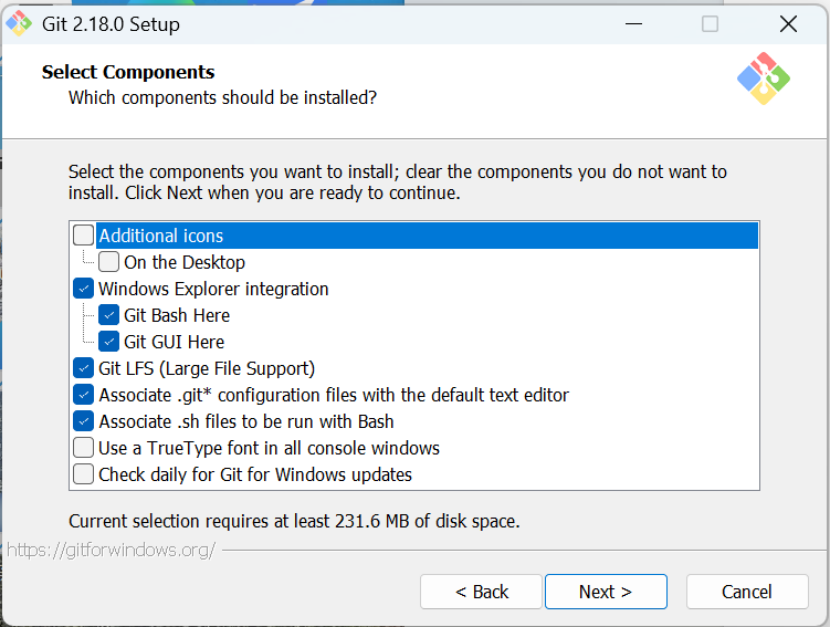This screenshot has width=831, height=627.
Task: Check the On the Desktop option
Action: [109, 261]
